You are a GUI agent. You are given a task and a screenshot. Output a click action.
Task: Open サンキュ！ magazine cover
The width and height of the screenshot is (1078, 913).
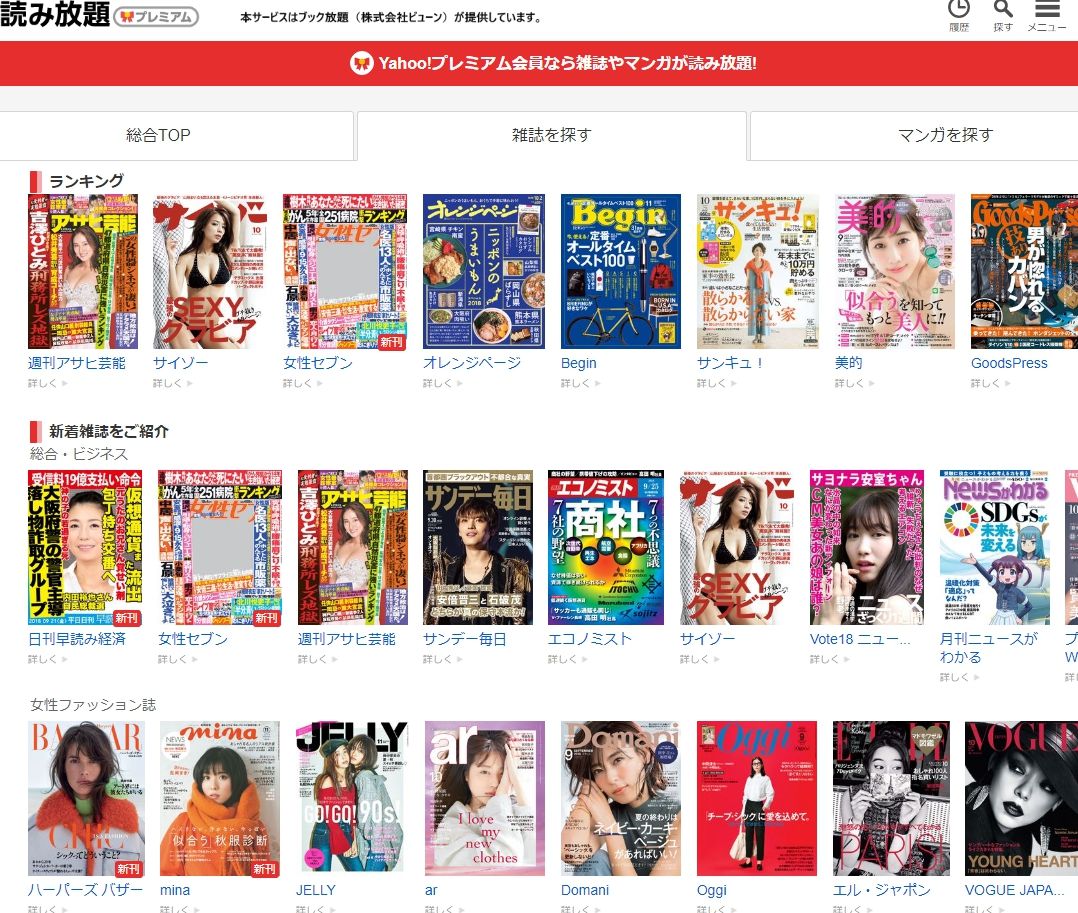click(x=758, y=272)
